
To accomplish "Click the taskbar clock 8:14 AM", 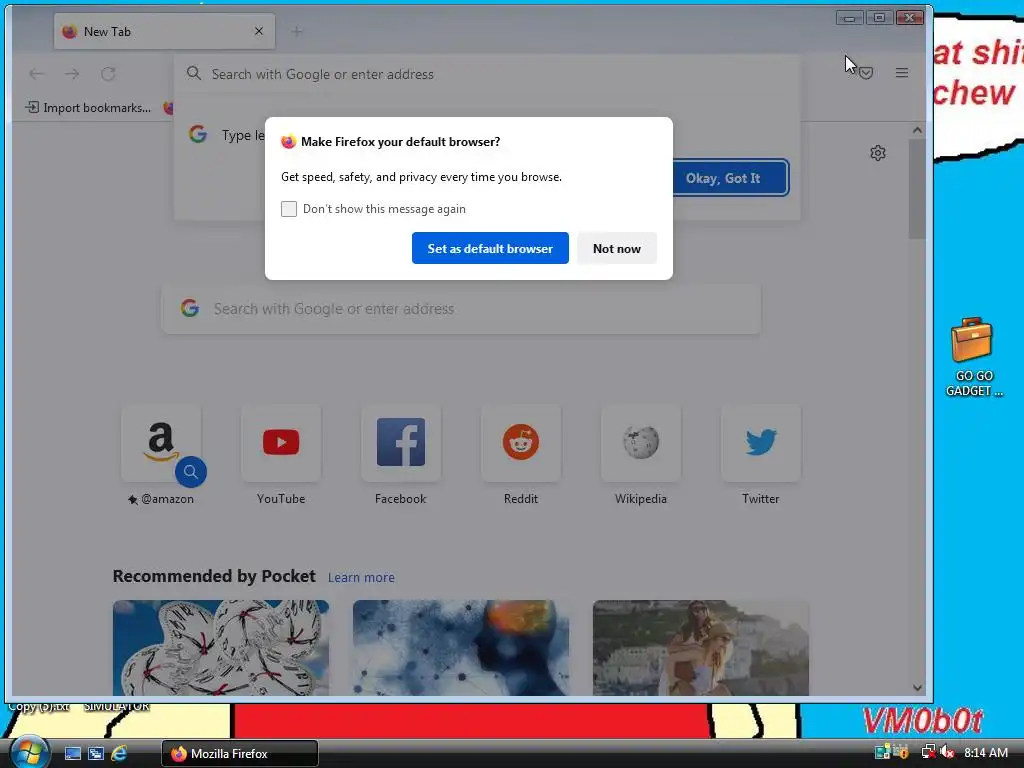I will pyautogui.click(x=986, y=752).
